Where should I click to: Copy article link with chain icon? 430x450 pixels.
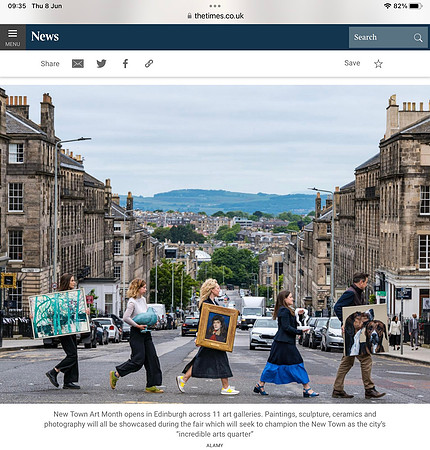pyautogui.click(x=149, y=63)
